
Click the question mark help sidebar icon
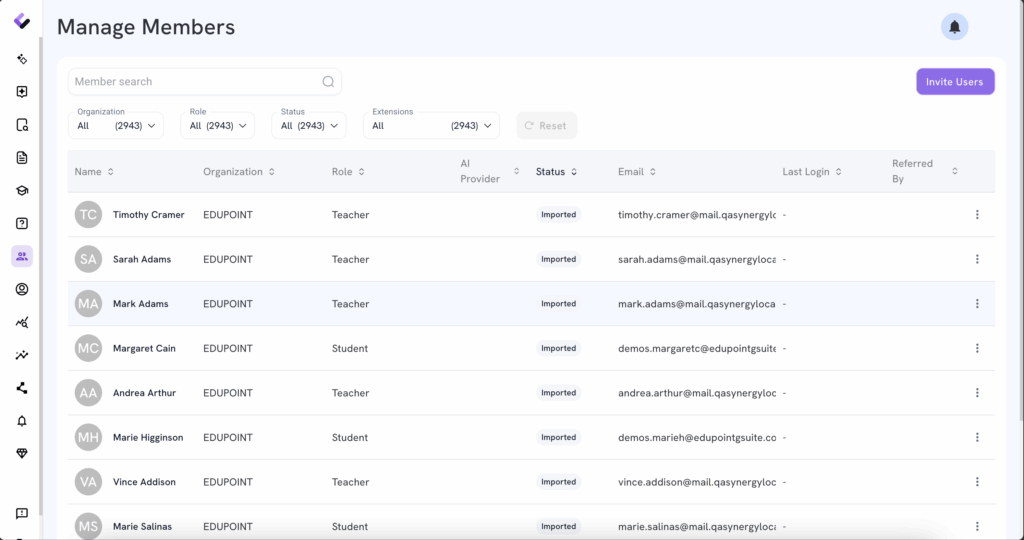pos(22,224)
